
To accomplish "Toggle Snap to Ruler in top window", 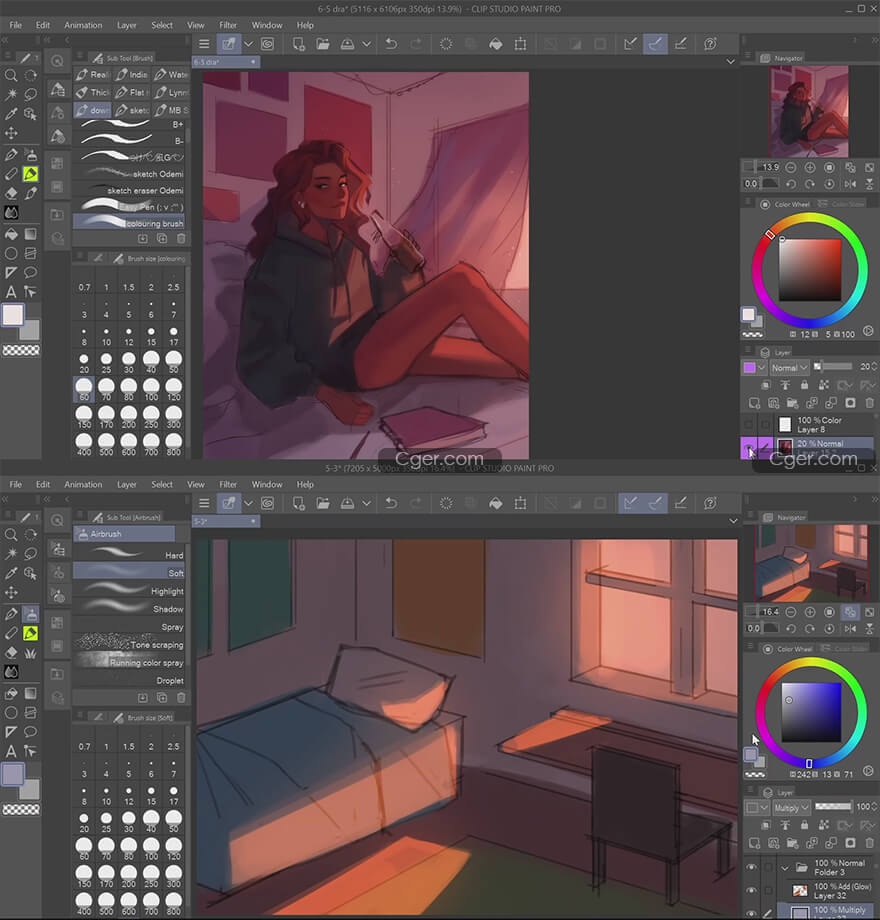I will coord(630,44).
